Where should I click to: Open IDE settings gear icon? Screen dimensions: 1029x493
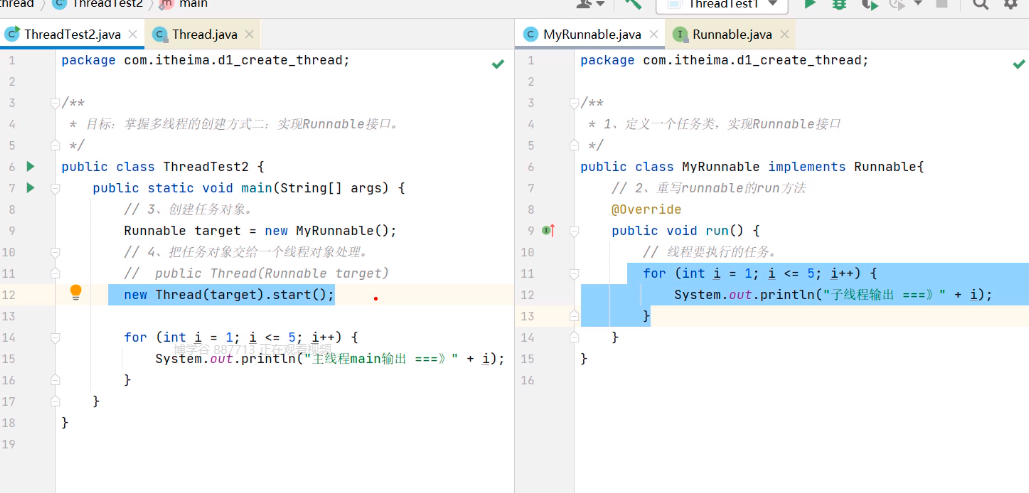tap(1011, 5)
